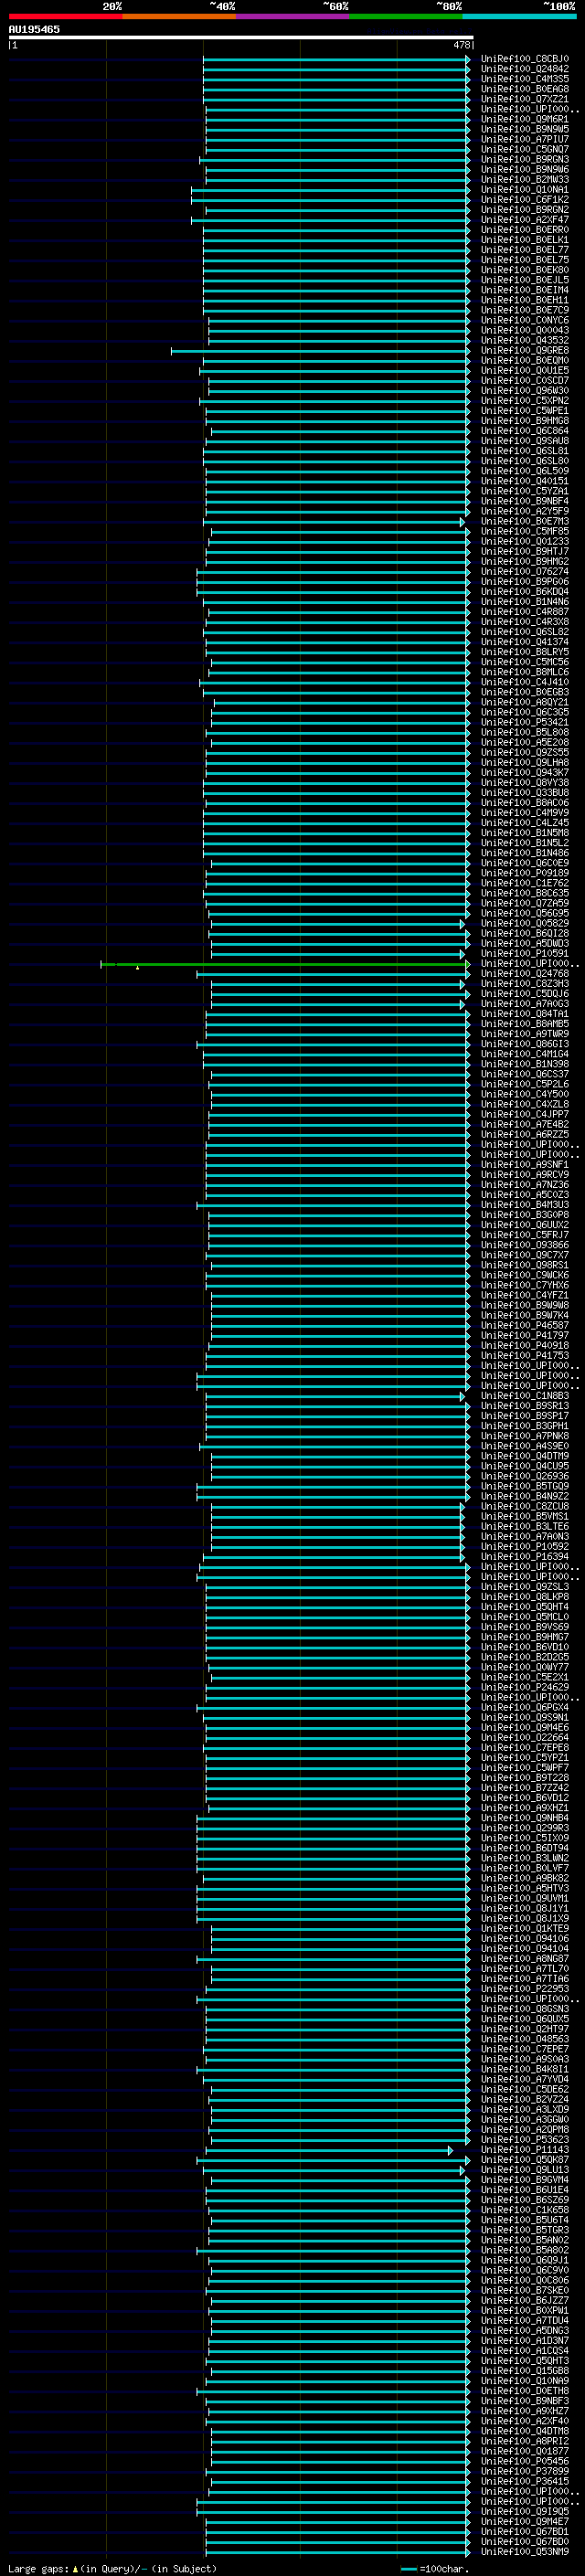
Task: Select hit UniRef100_Q01877
Action: pyautogui.click(x=525, y=2451)
